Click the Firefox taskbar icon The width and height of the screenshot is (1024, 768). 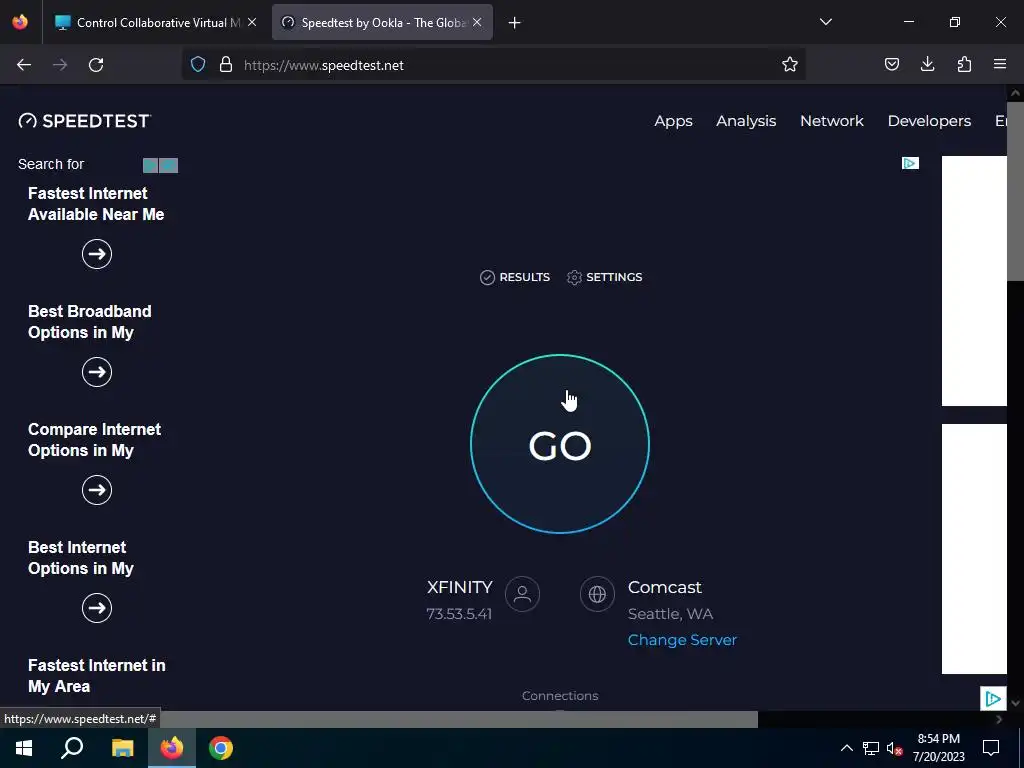pyautogui.click(x=172, y=748)
